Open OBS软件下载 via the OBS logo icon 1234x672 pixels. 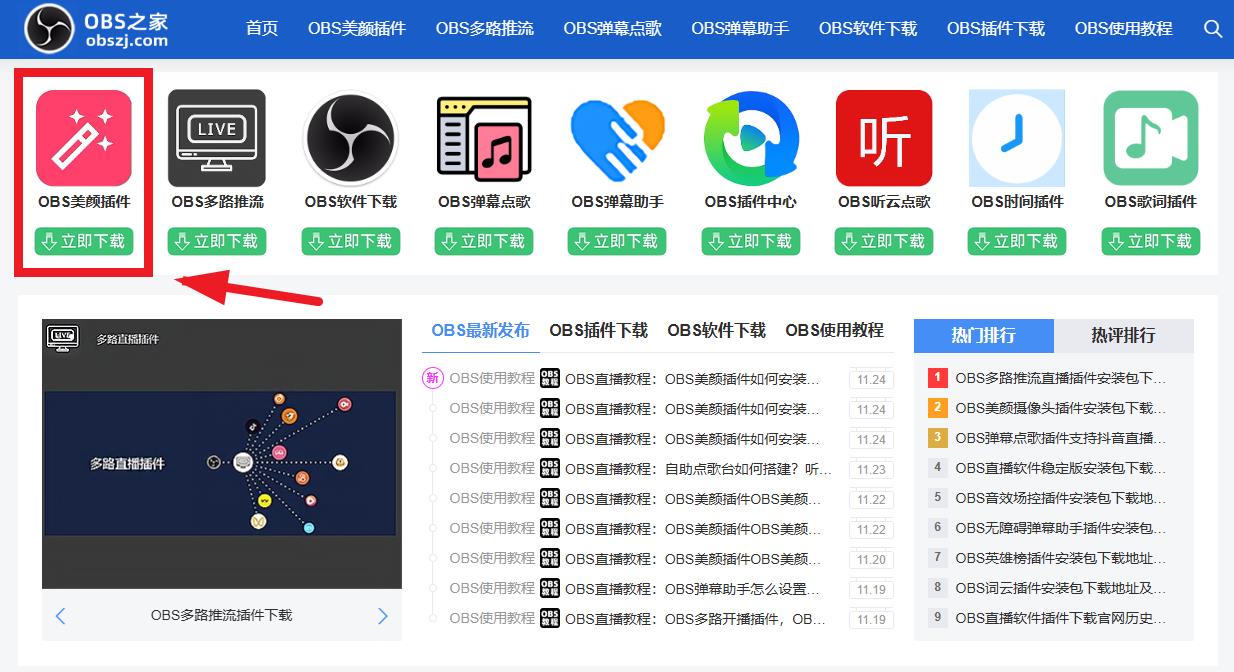tap(350, 138)
